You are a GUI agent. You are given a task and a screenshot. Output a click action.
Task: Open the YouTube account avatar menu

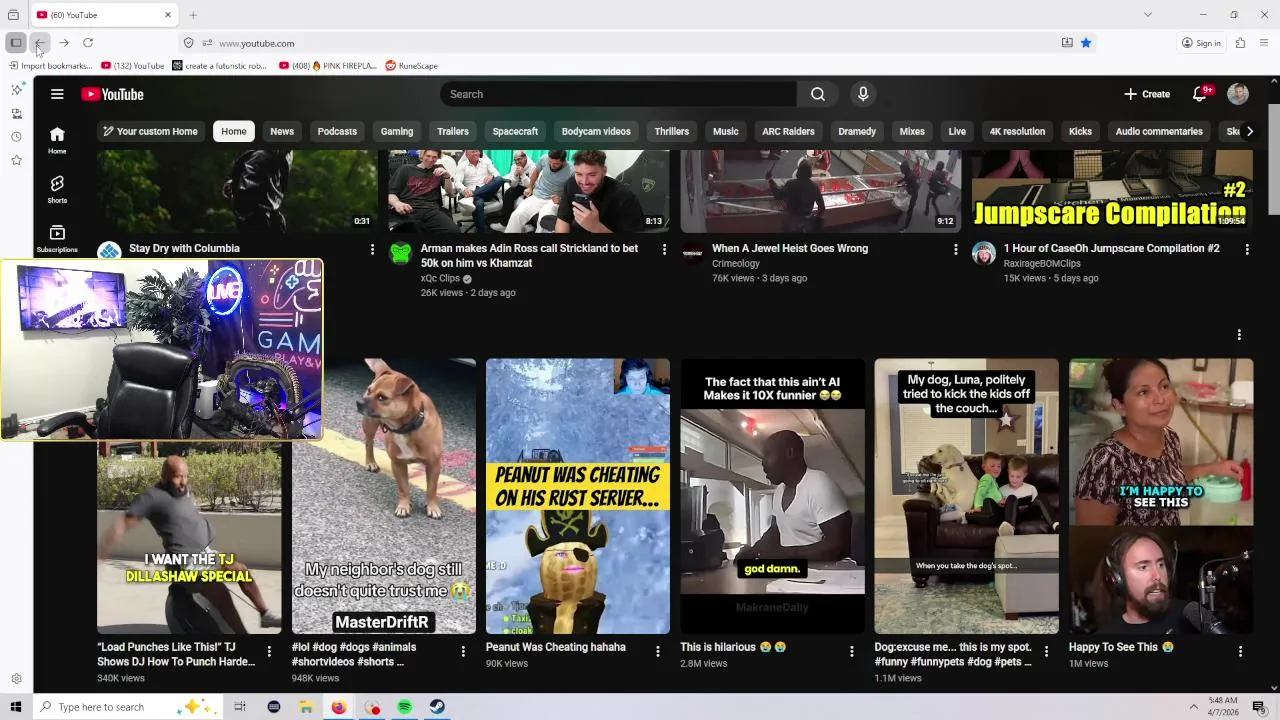(1238, 94)
